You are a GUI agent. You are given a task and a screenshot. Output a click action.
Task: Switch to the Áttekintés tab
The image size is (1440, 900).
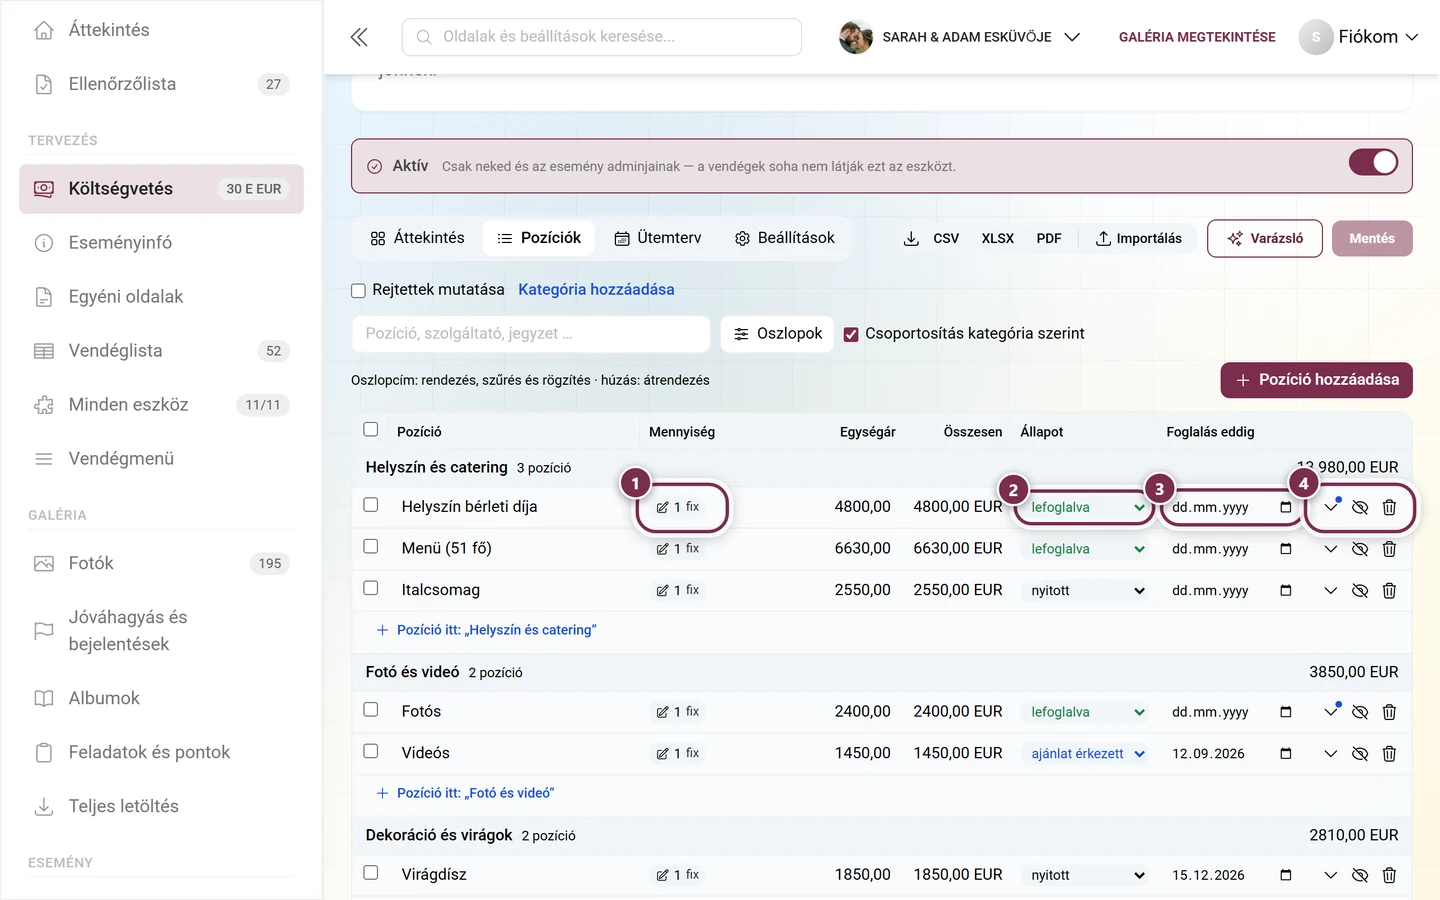(417, 238)
